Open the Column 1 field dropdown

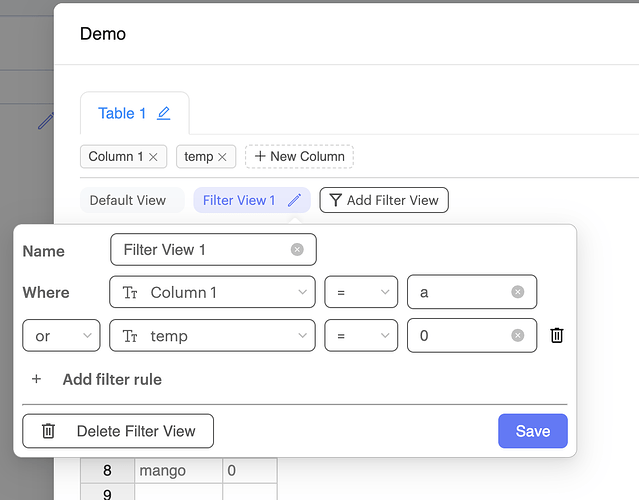pyautogui.click(x=212, y=292)
